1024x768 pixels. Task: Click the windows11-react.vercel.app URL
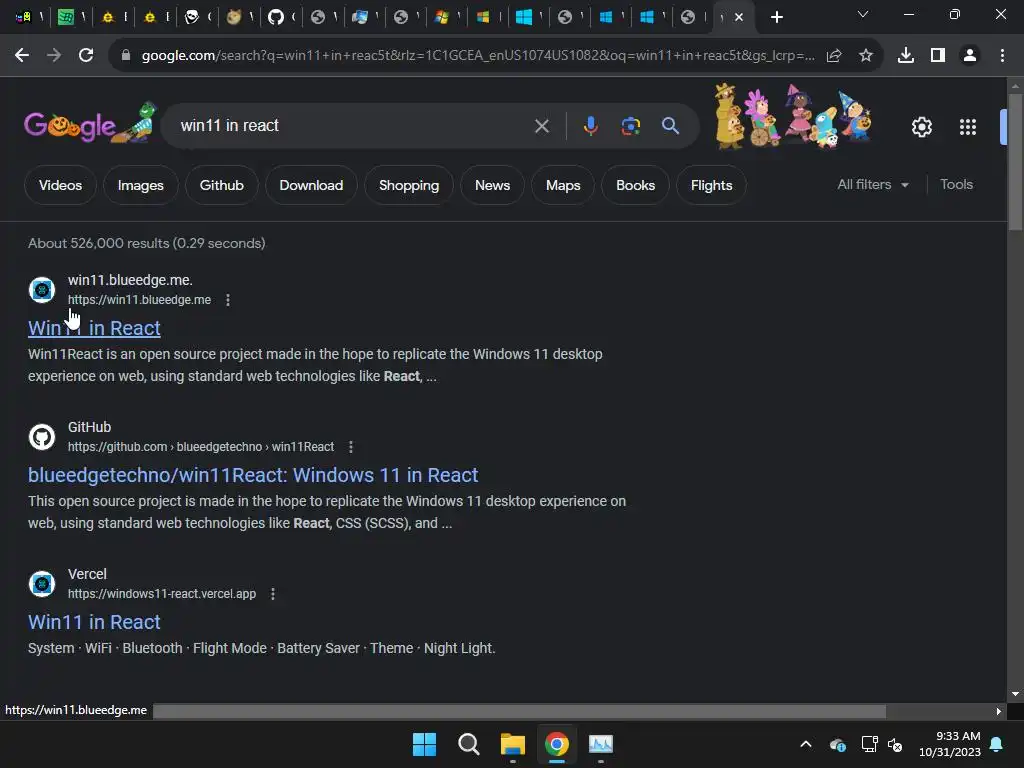click(162, 594)
